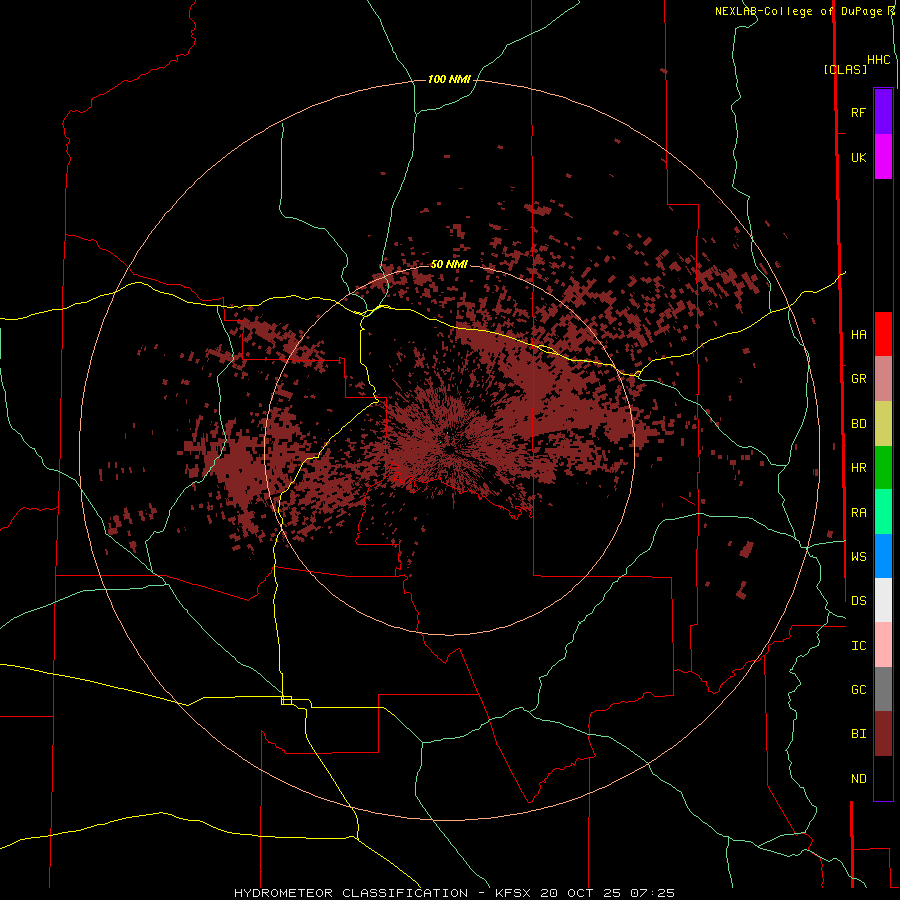Click the ND legend label
The image size is (900, 900).
(858, 779)
